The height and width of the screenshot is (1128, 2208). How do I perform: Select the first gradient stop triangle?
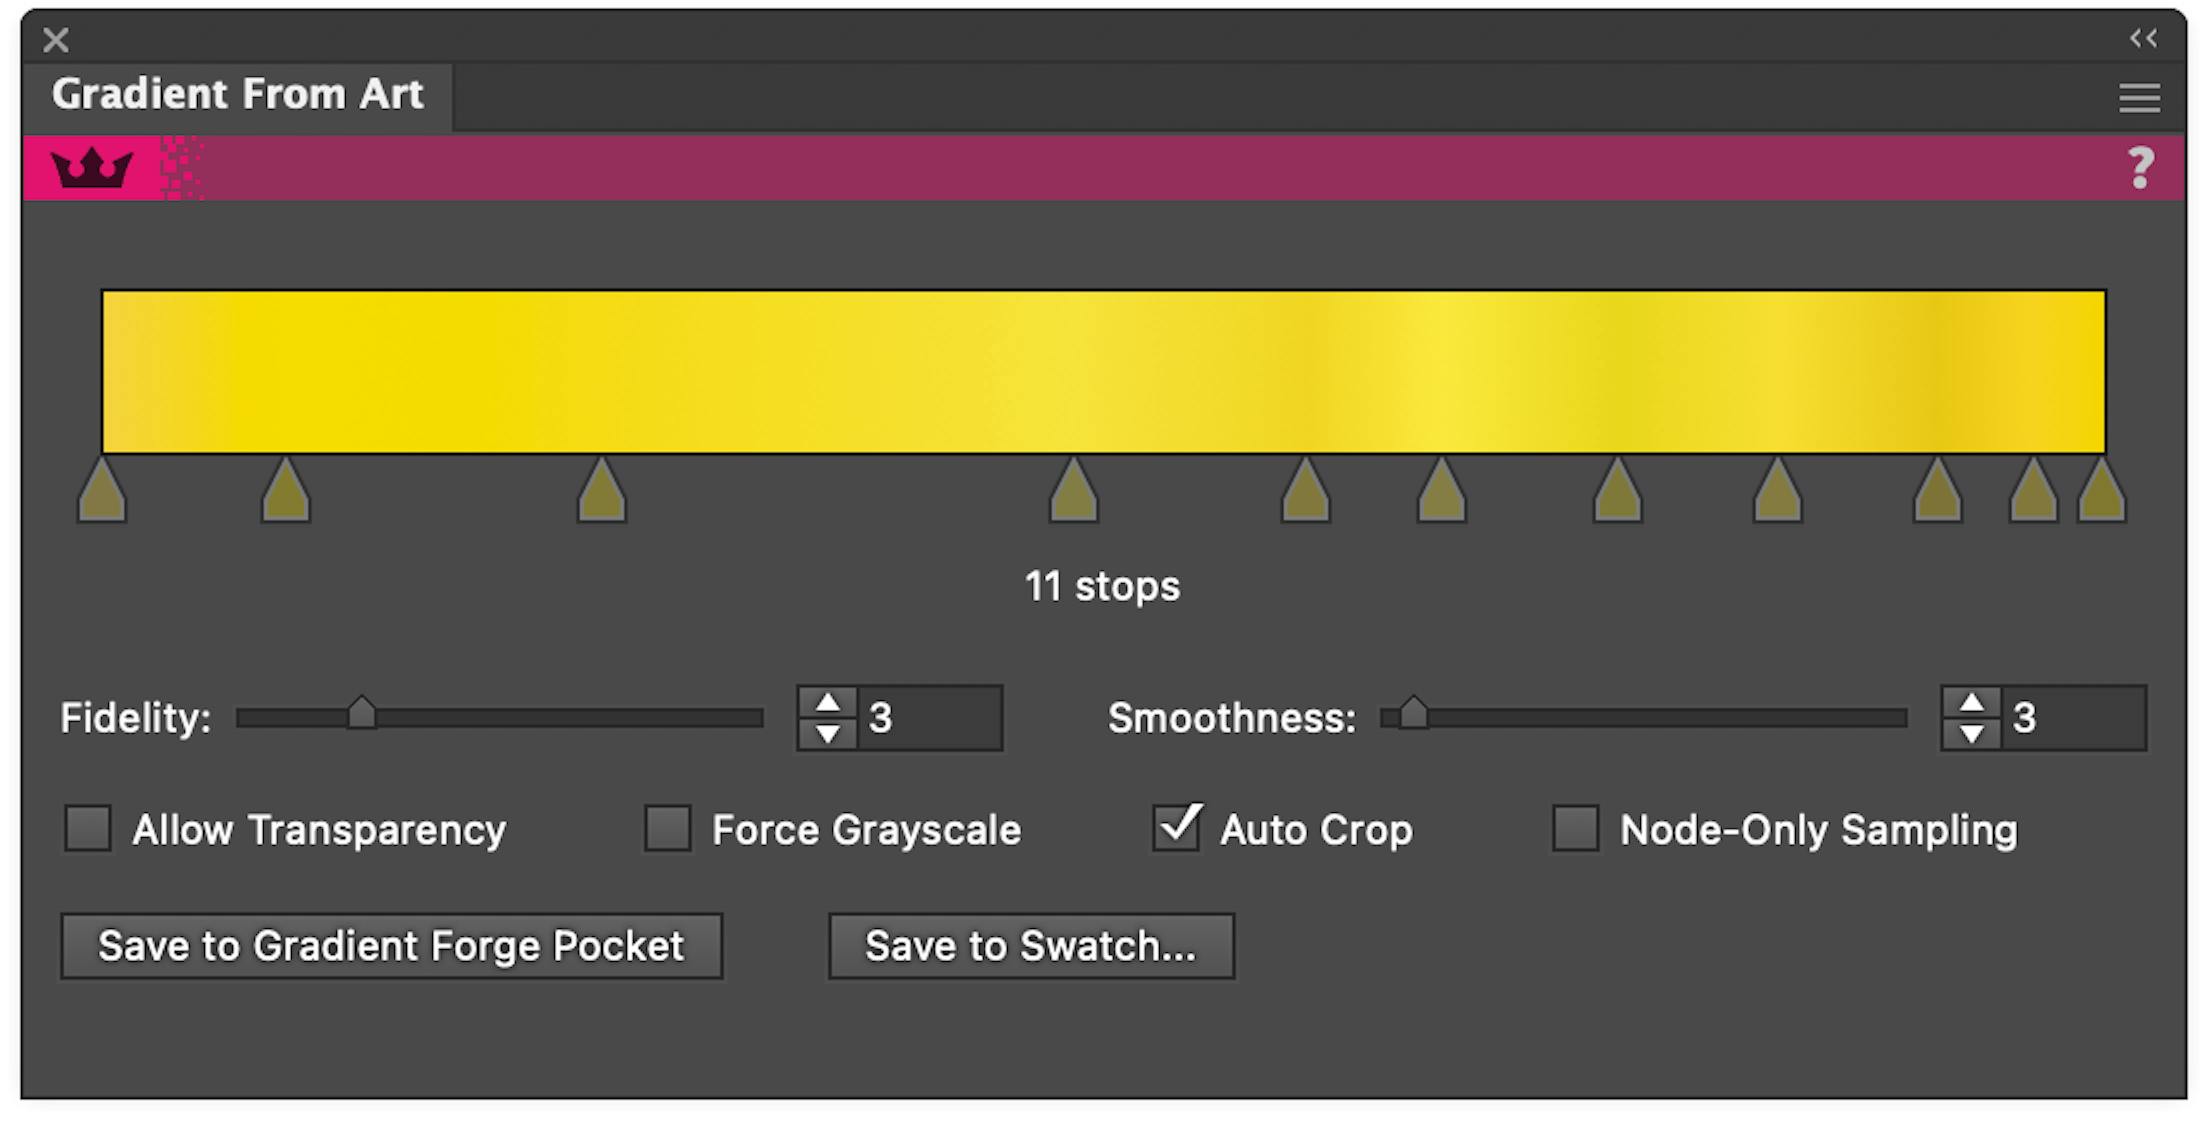[100, 490]
